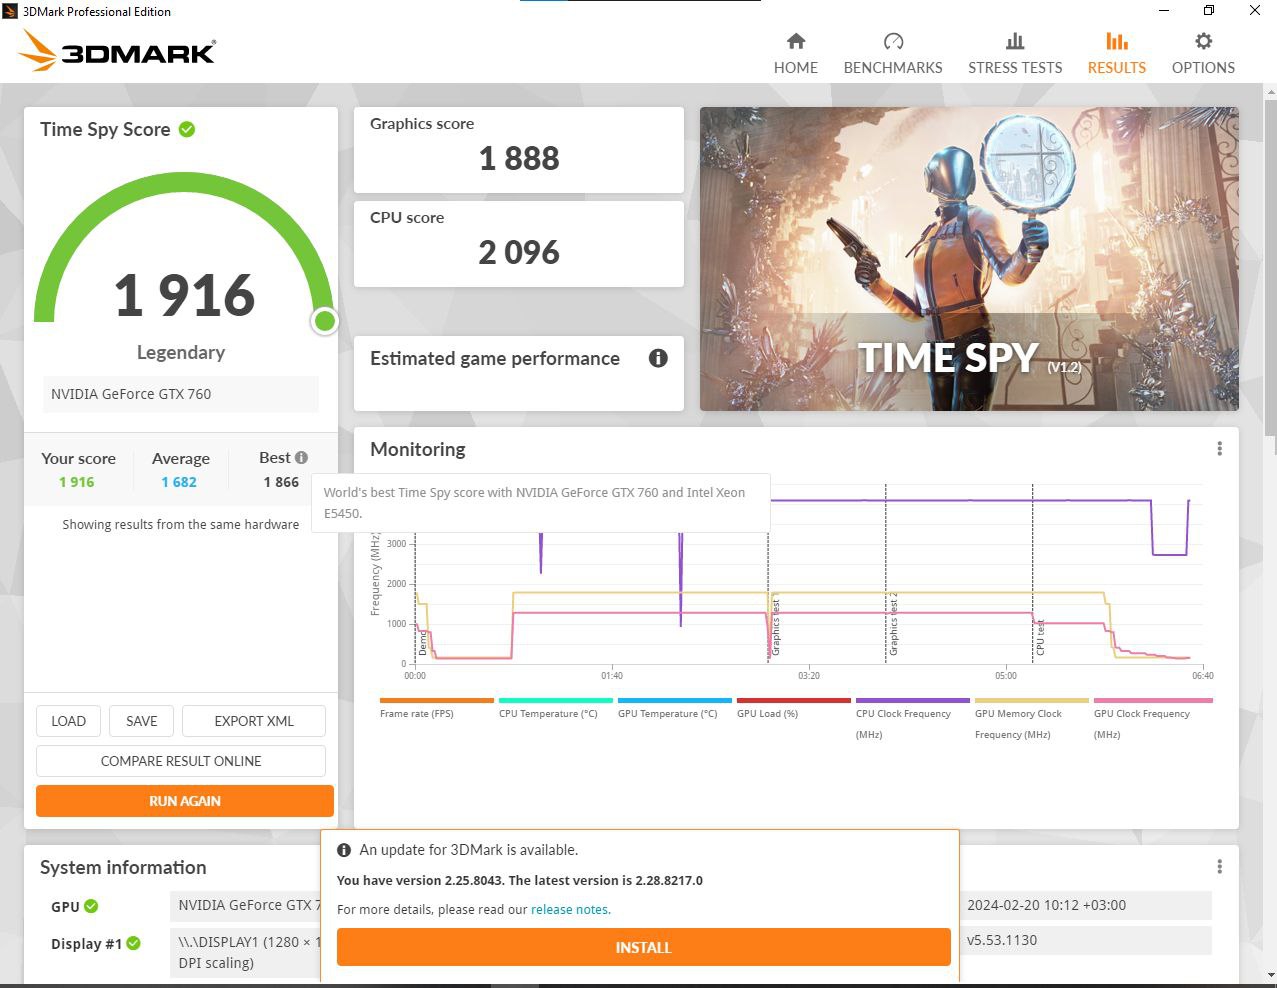Click the CPU test marker on chart

click(1040, 637)
